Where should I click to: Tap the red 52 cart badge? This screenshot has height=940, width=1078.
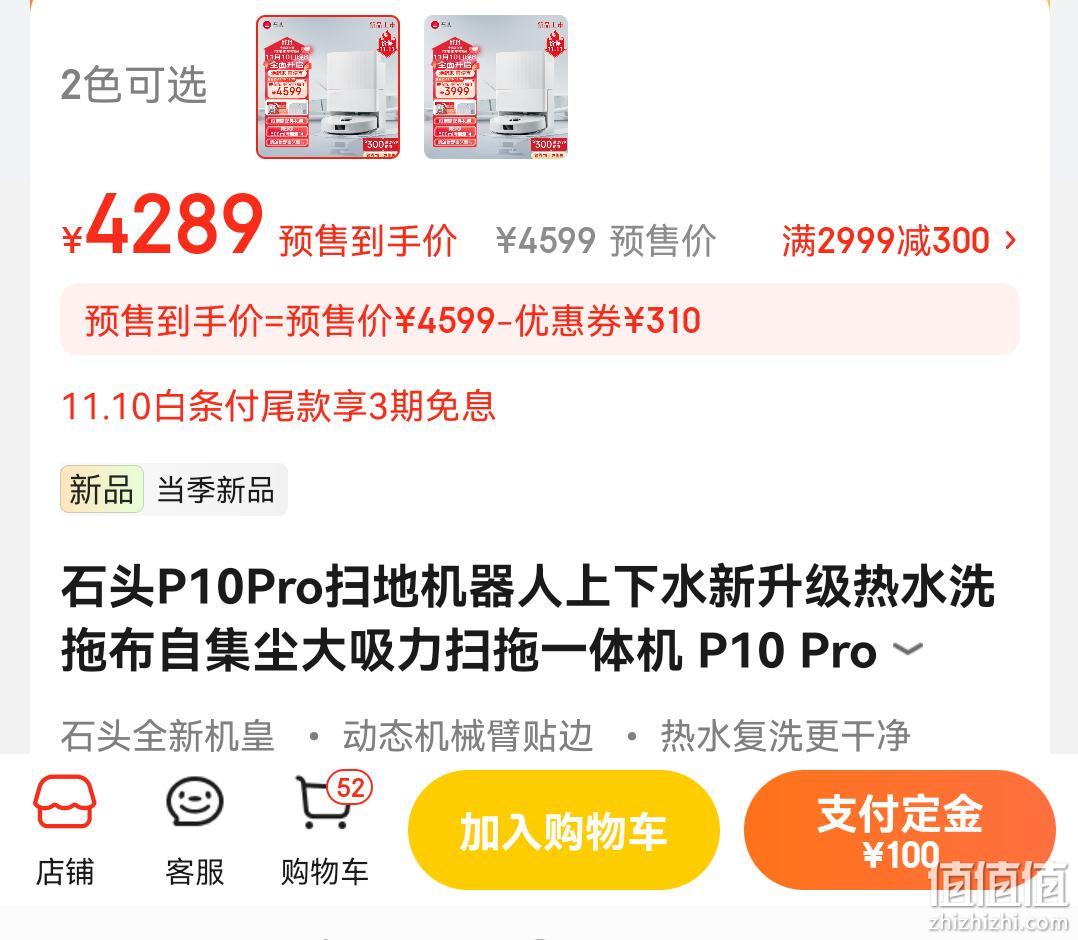tap(350, 788)
